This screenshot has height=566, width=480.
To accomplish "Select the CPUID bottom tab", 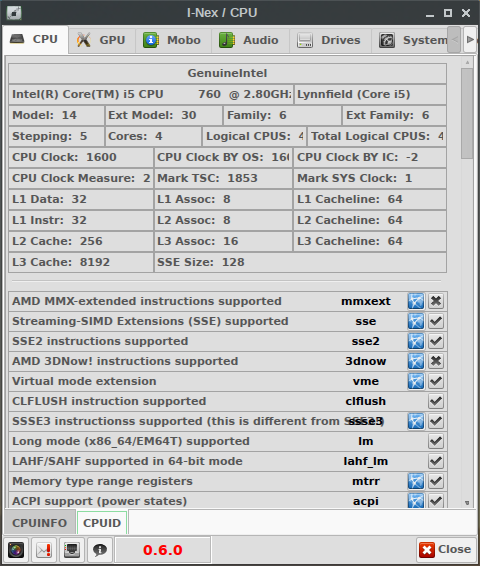I will (102, 523).
